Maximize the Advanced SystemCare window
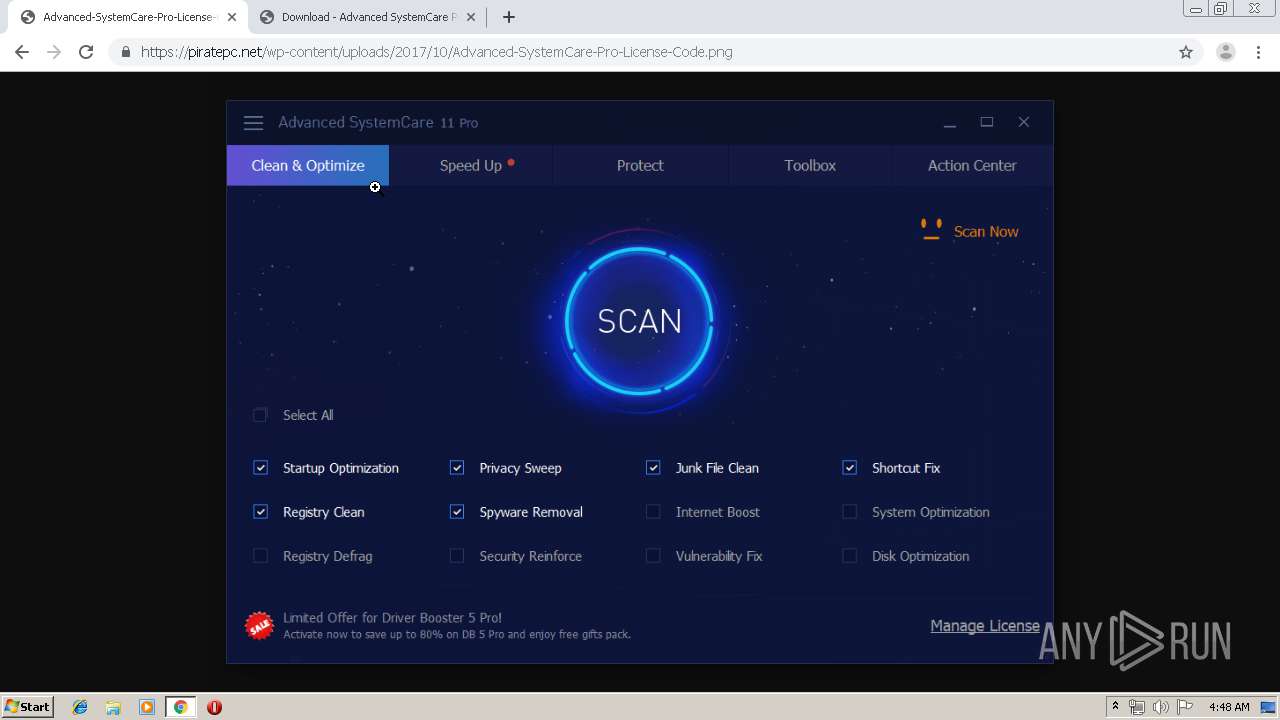1280x720 pixels. point(987,122)
